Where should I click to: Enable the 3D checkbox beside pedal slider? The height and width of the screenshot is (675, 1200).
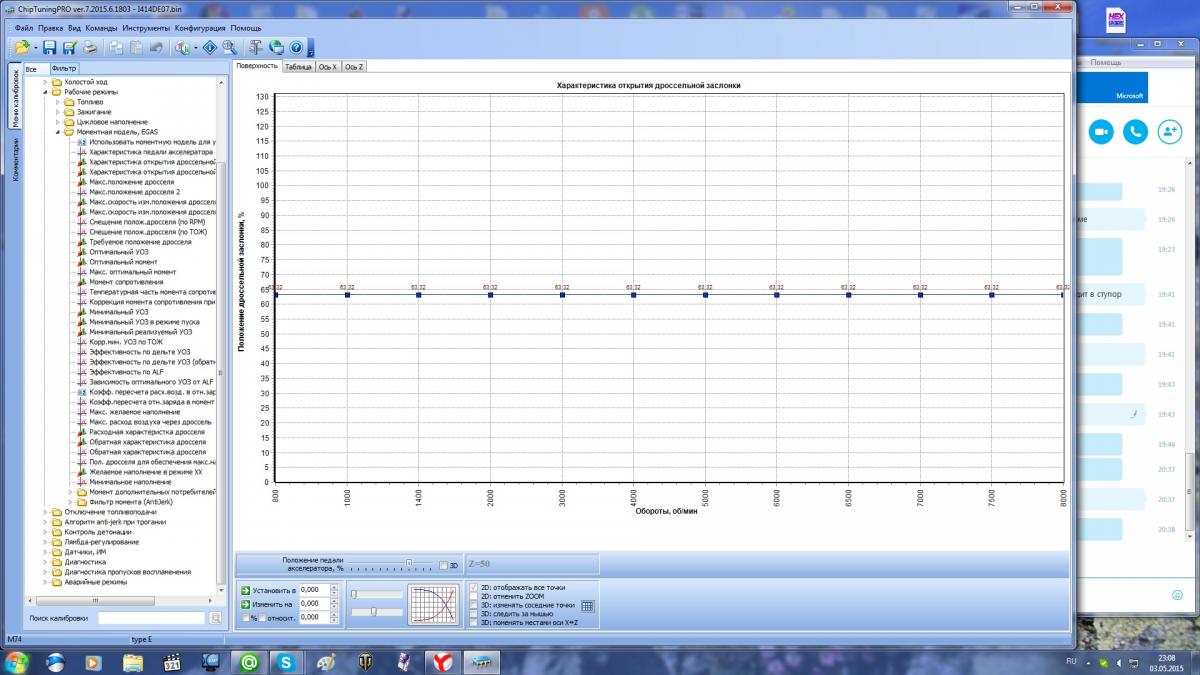[443, 566]
